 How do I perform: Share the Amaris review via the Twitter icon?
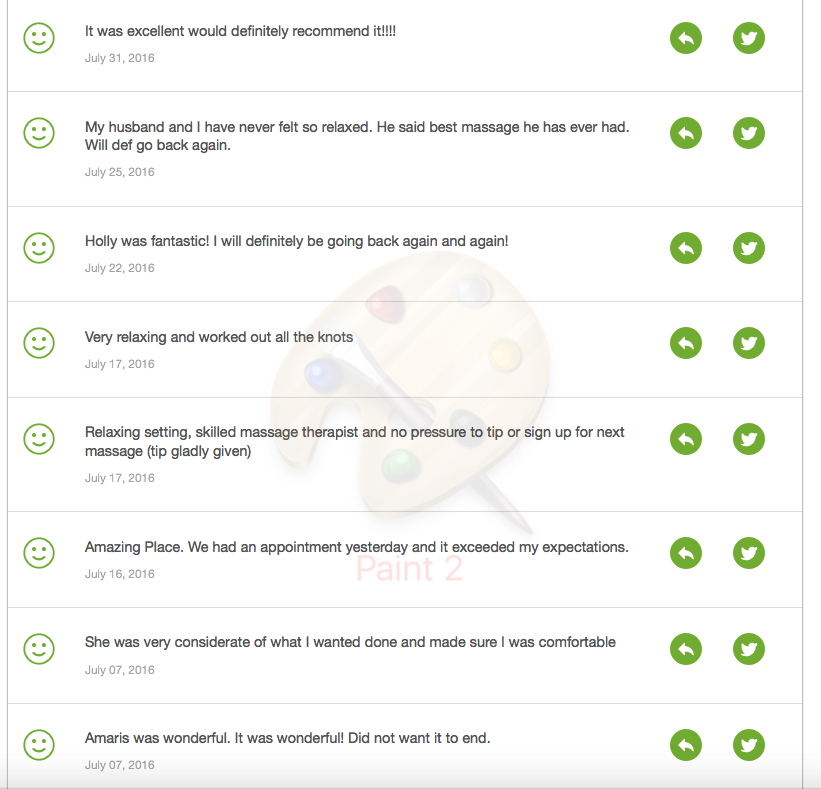point(748,744)
